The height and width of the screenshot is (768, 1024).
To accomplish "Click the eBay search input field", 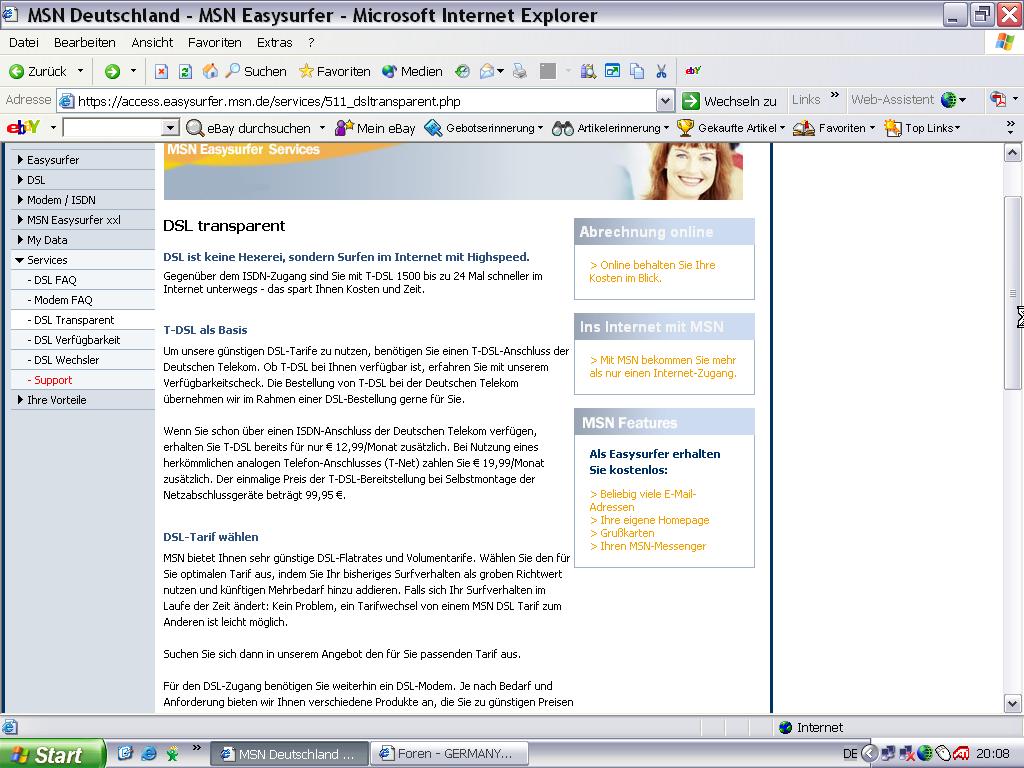I will pos(112,128).
